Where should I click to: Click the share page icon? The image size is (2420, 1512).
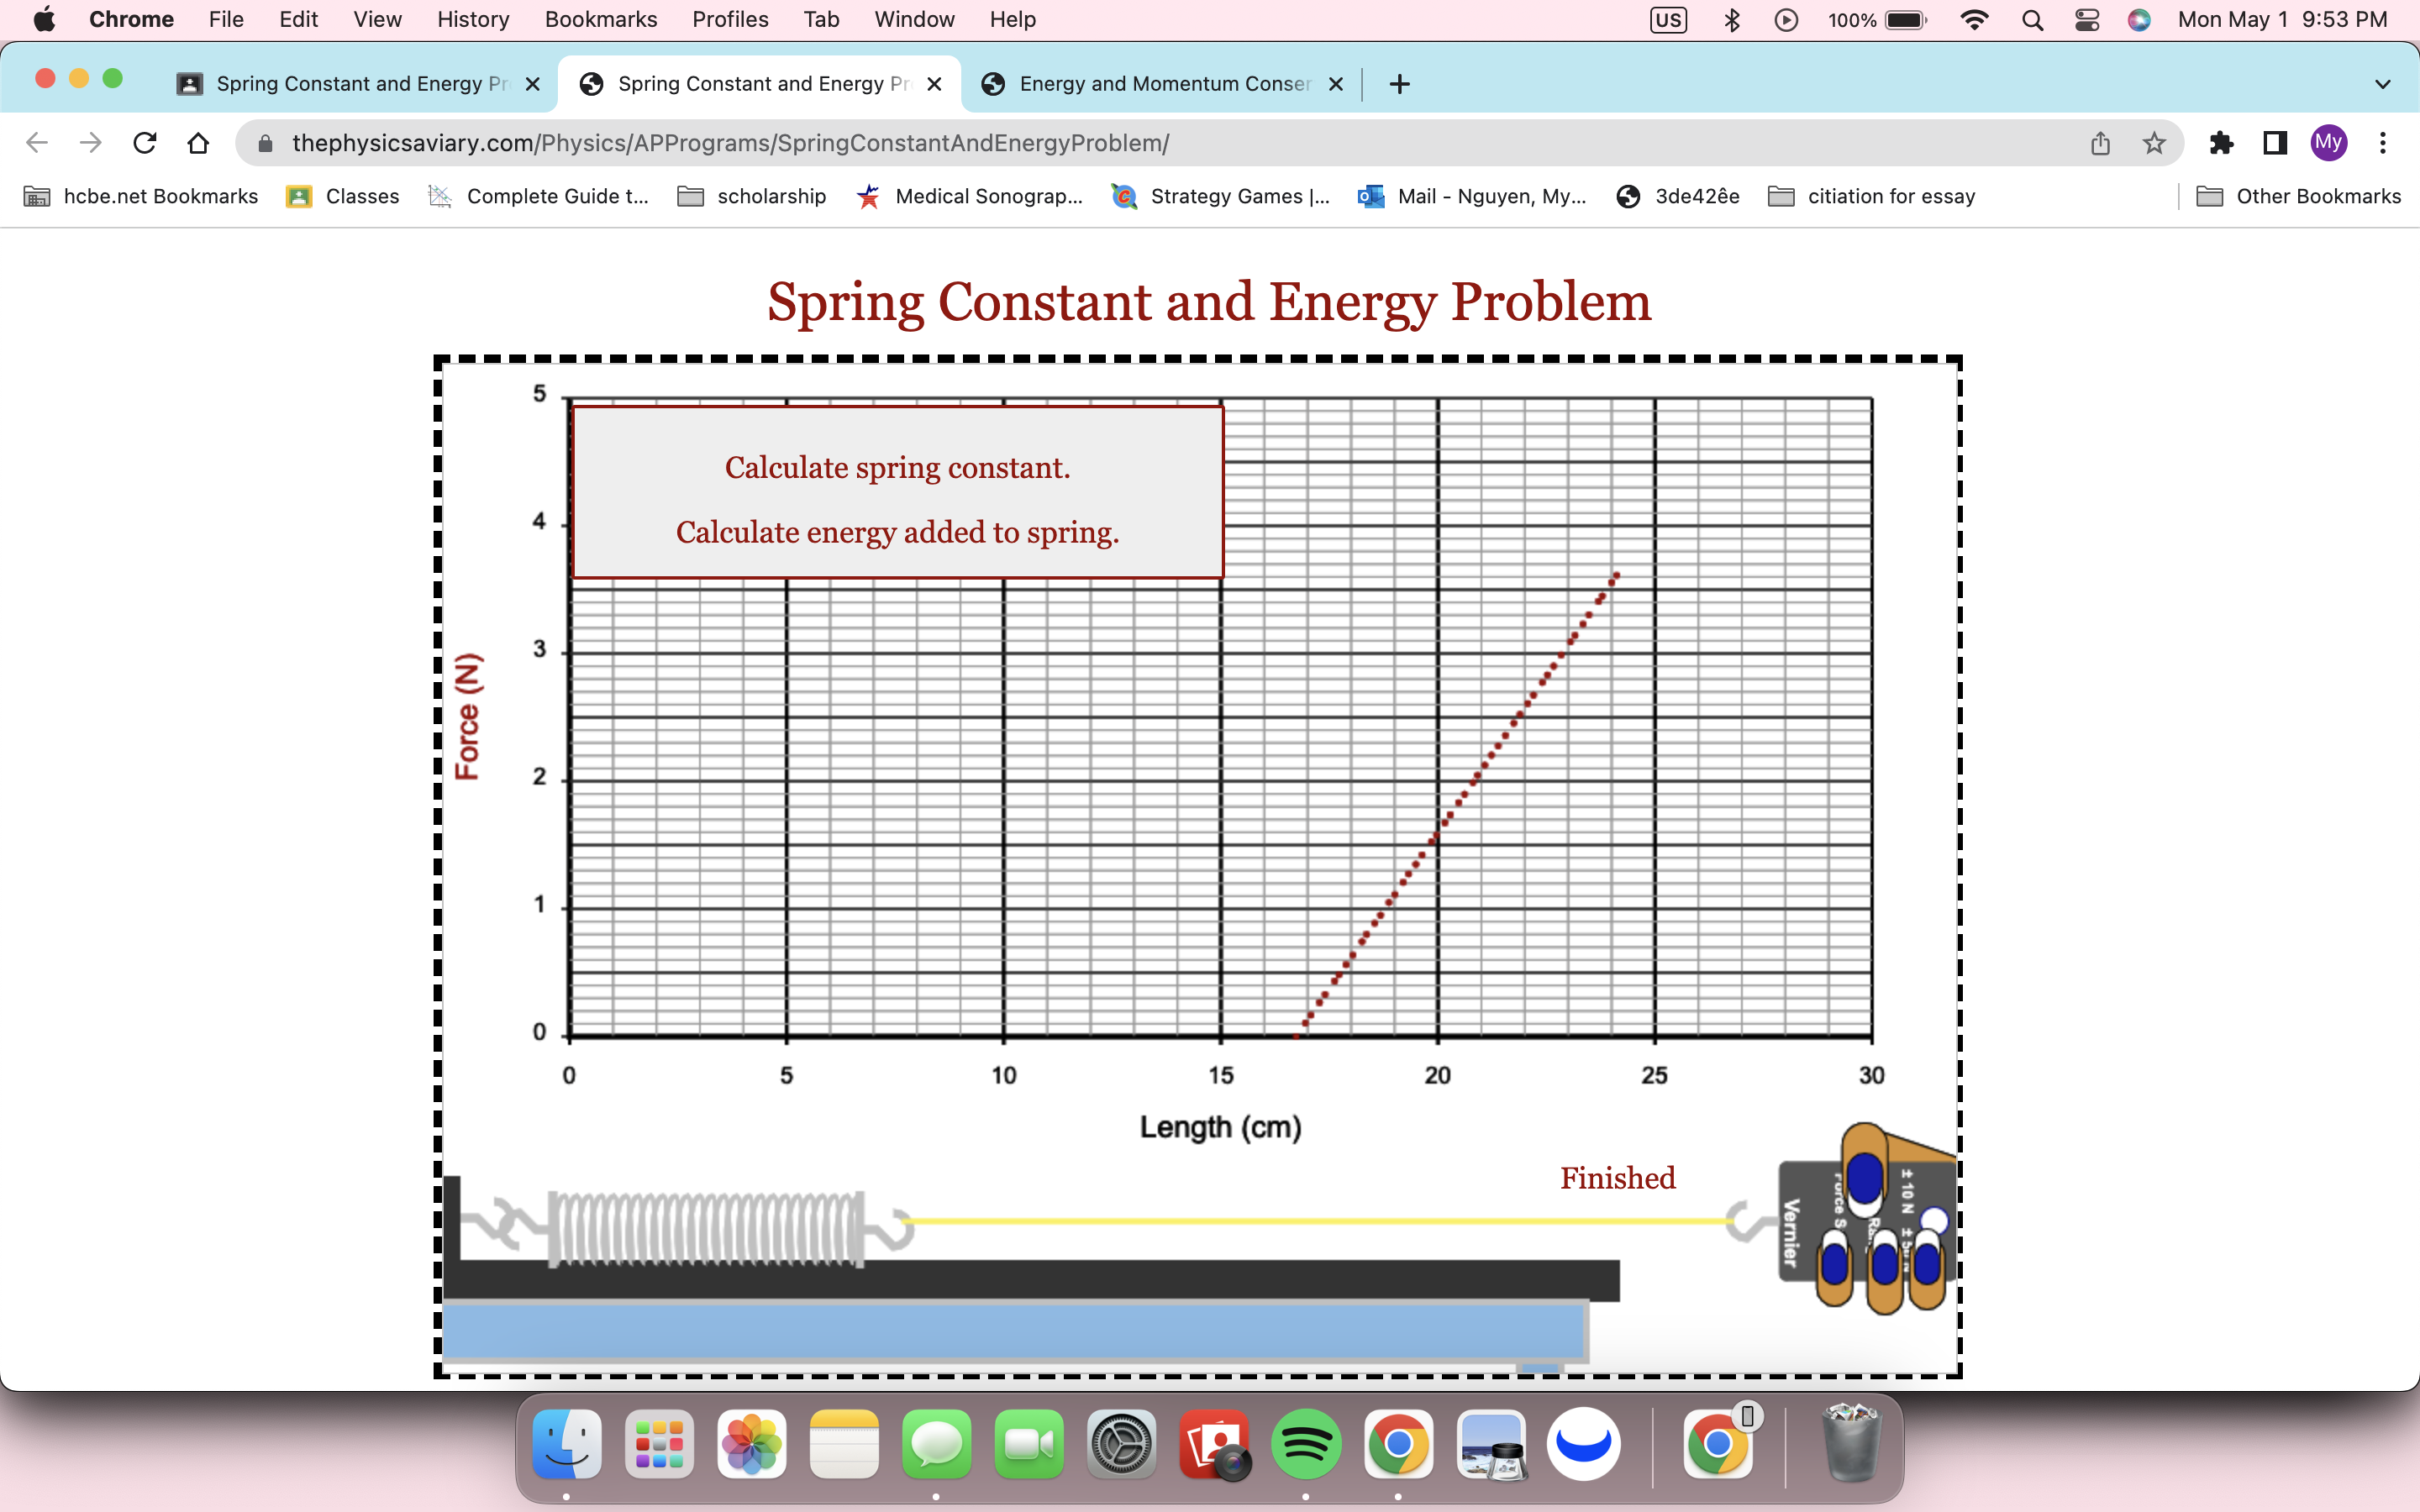click(x=2100, y=143)
